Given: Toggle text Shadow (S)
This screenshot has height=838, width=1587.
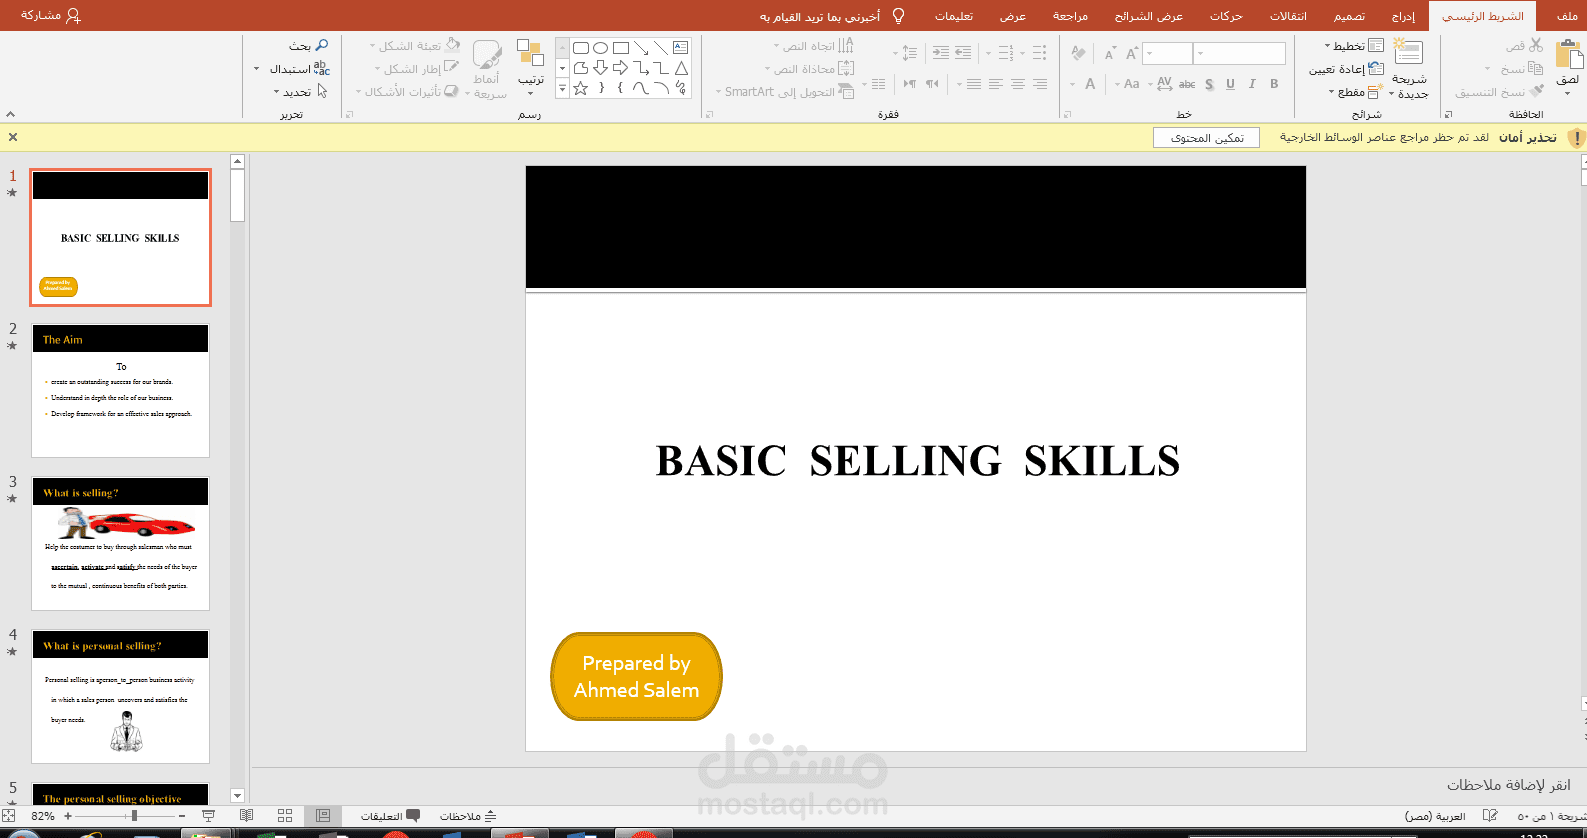Looking at the screenshot, I should tap(1209, 84).
